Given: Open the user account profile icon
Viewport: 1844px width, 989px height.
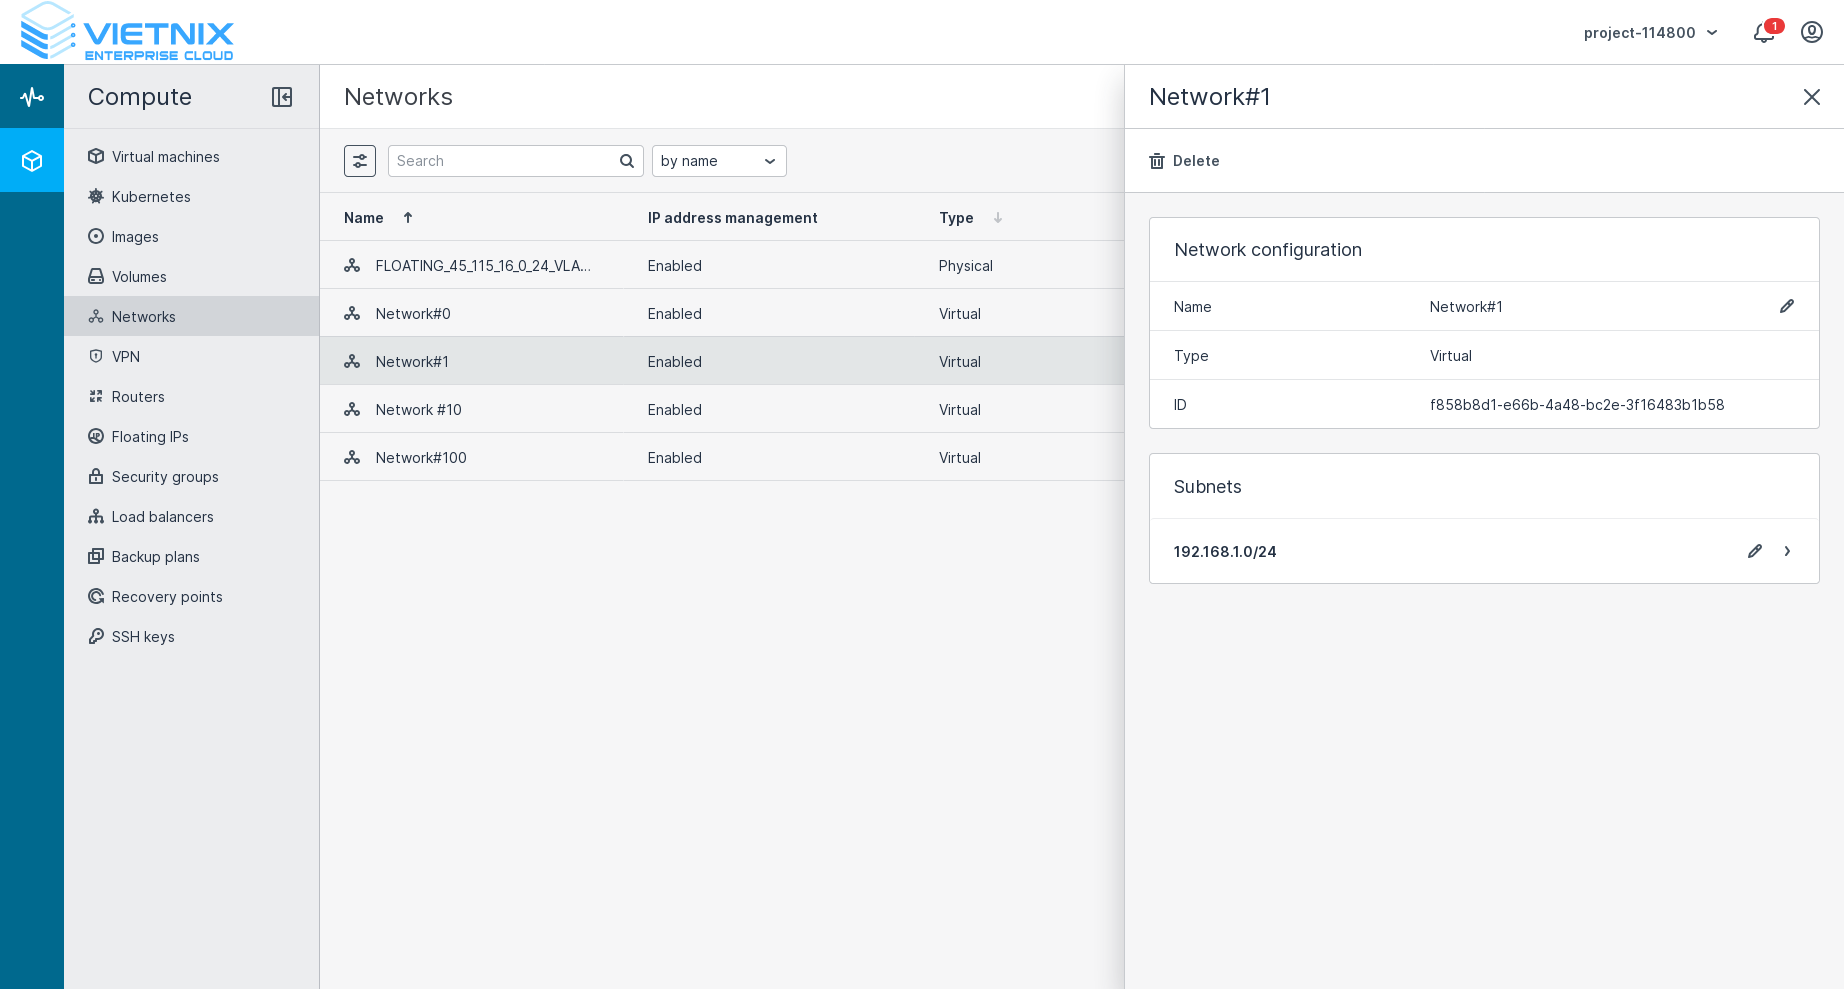Looking at the screenshot, I should tap(1811, 33).
